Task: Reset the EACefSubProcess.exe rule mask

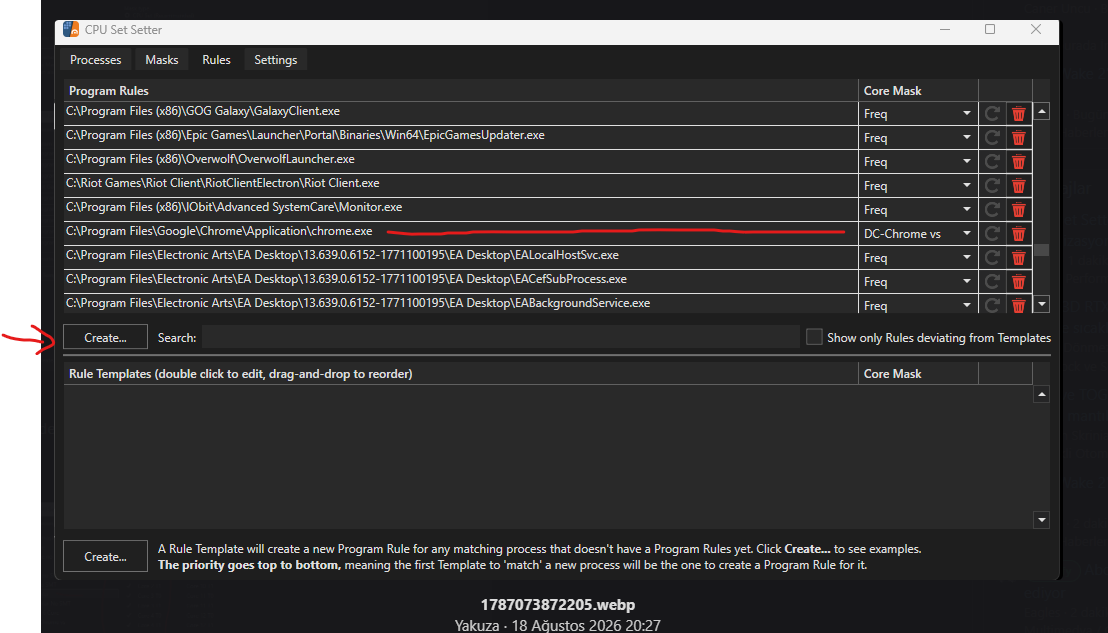Action: click(992, 282)
